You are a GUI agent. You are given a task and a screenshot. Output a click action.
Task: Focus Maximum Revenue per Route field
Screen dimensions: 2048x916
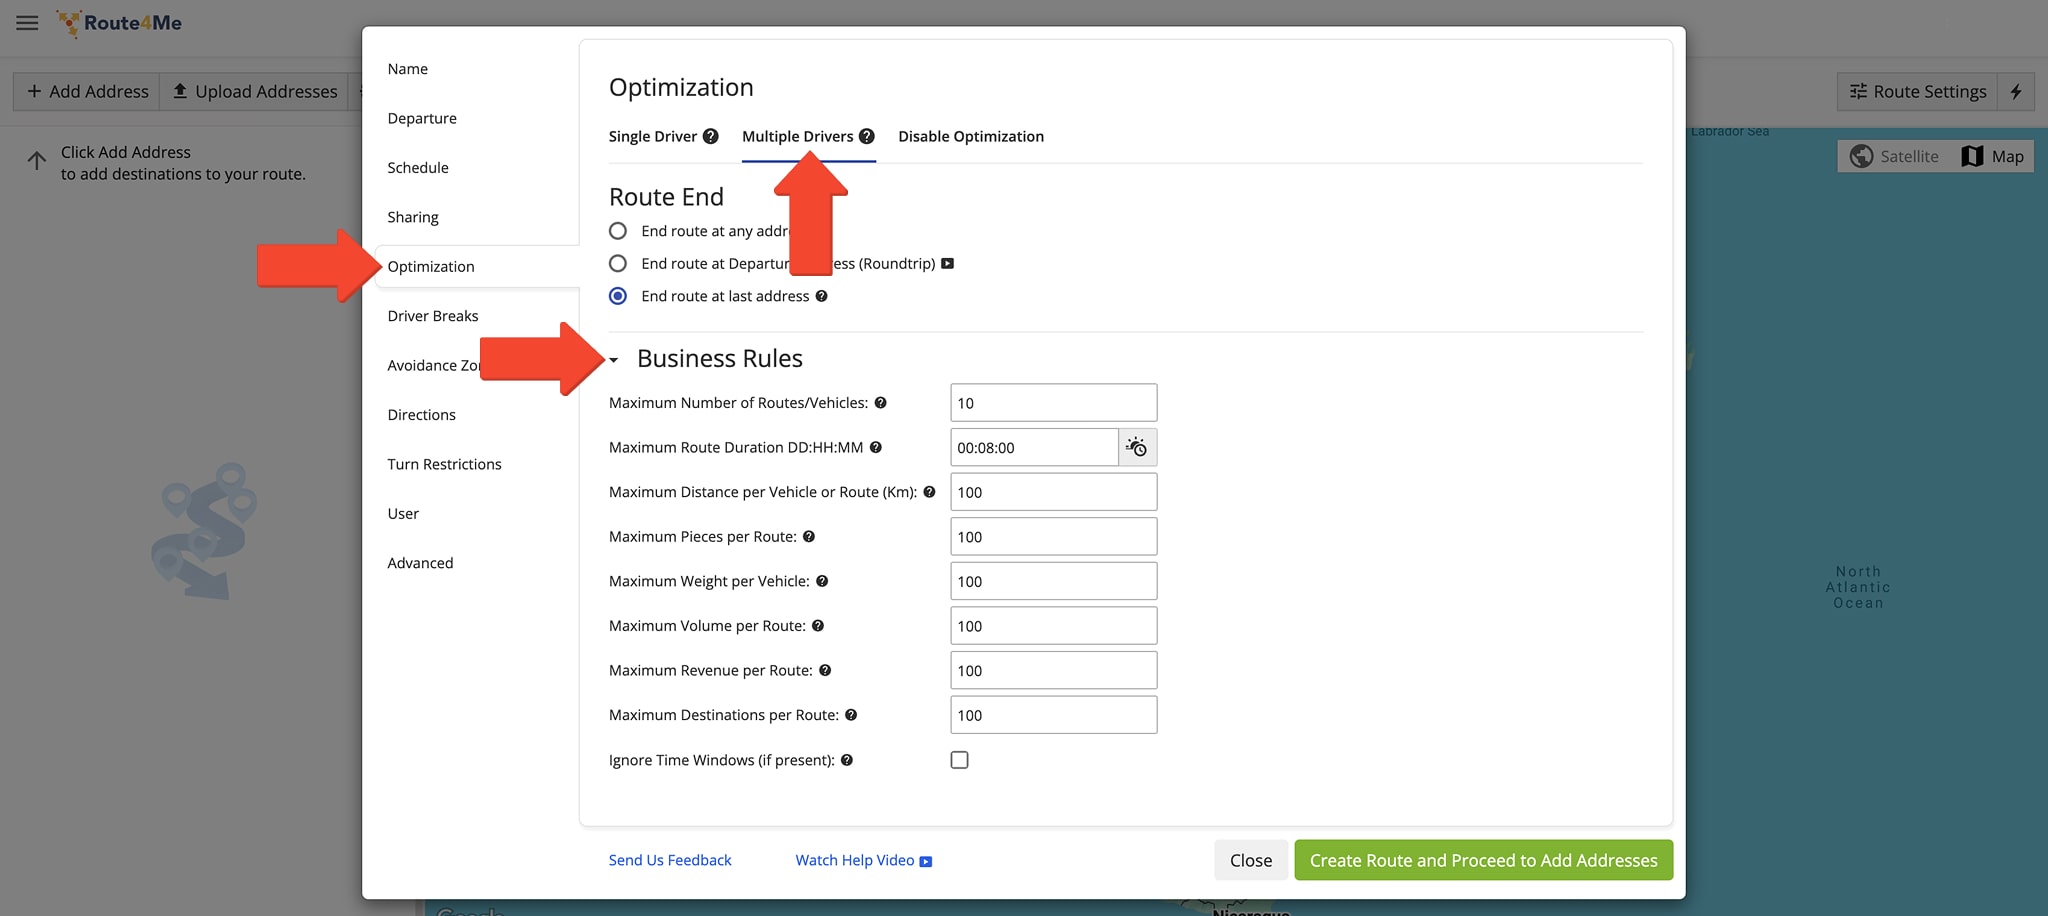tap(1054, 670)
